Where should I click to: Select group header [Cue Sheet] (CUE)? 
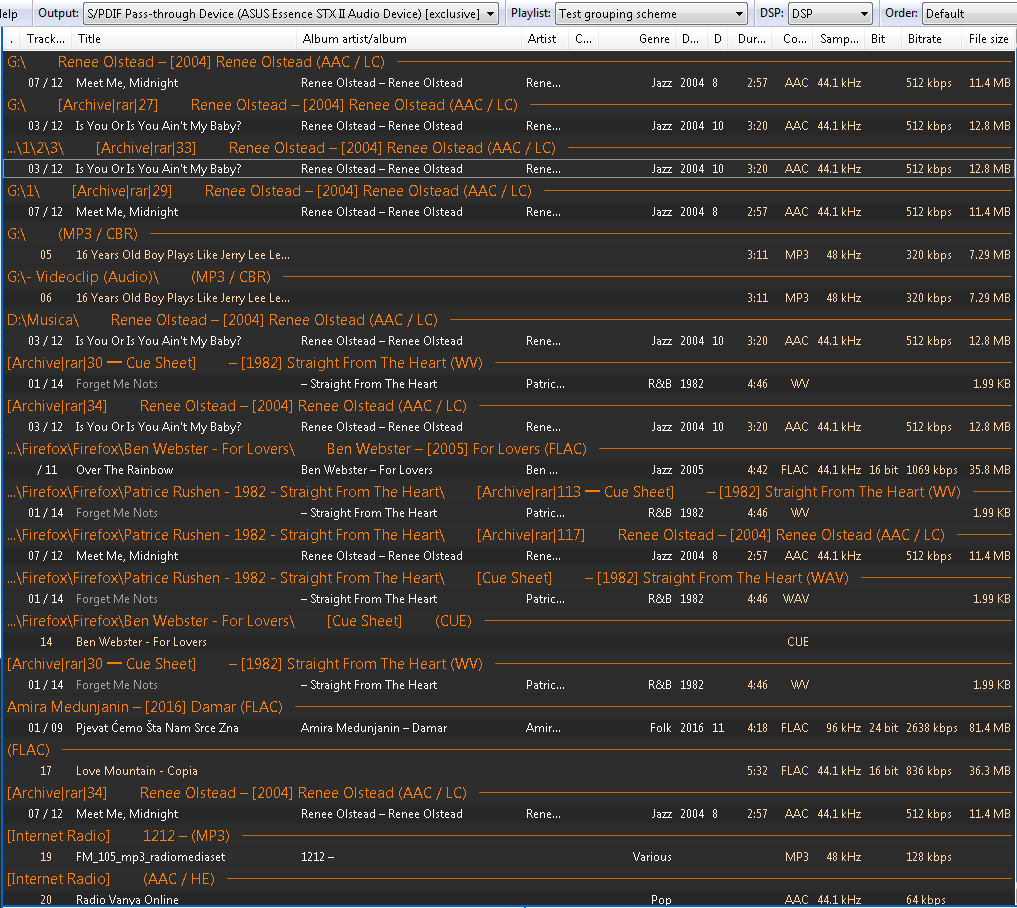coord(508,621)
